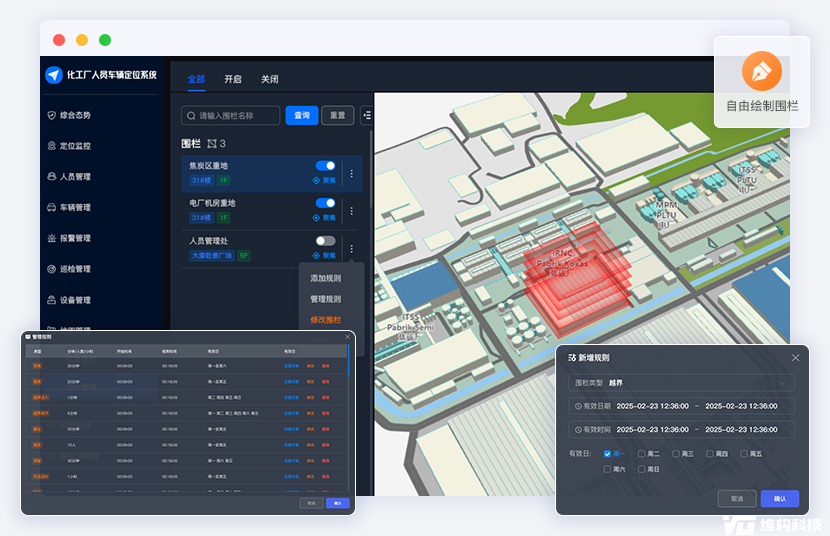Switch to the 开启 tab
Screen dimensions: 830x536
pyautogui.click(x=232, y=79)
